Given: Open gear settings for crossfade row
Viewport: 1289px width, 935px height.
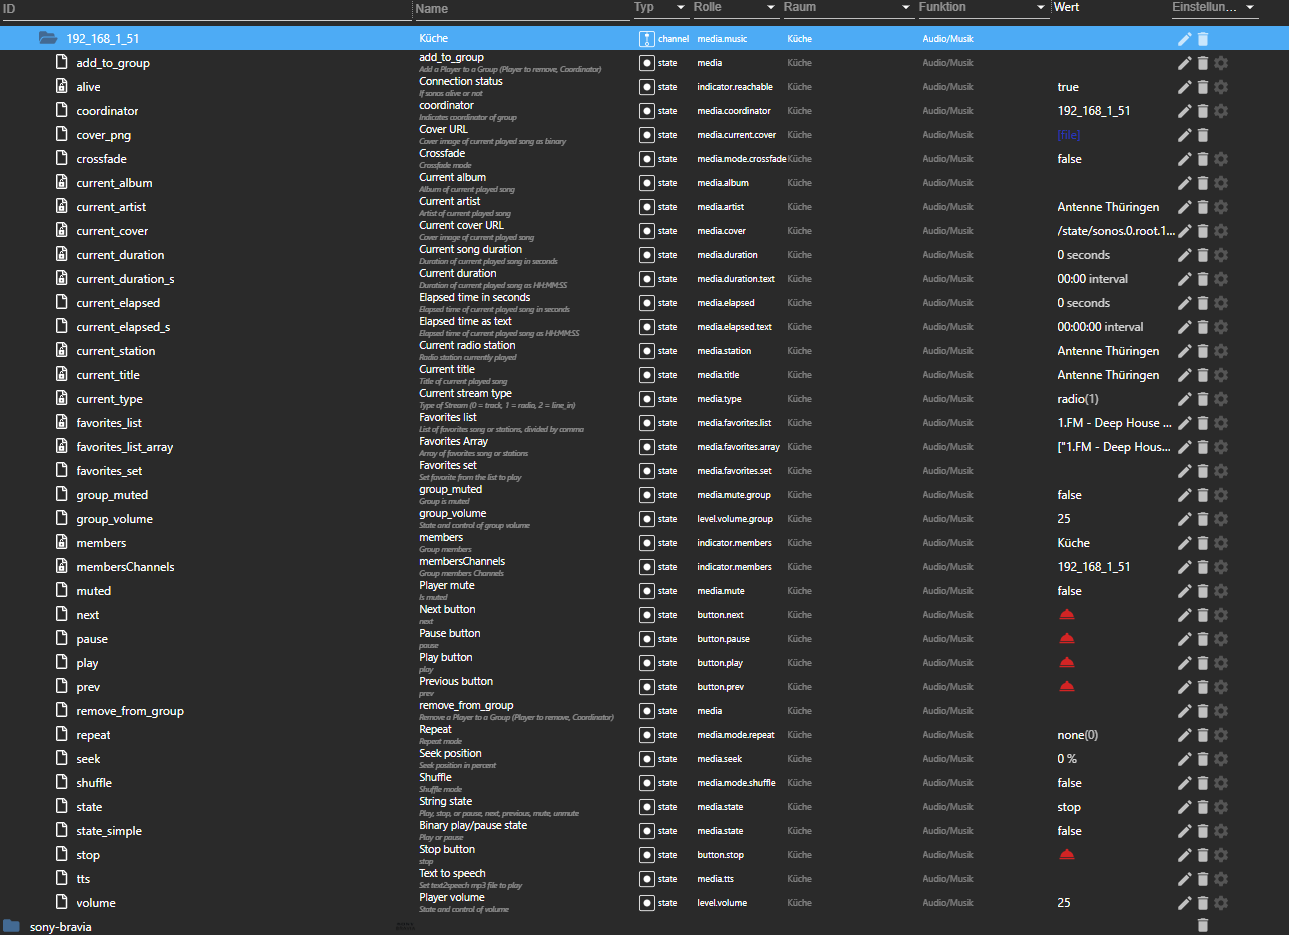Looking at the screenshot, I should pyautogui.click(x=1221, y=159).
